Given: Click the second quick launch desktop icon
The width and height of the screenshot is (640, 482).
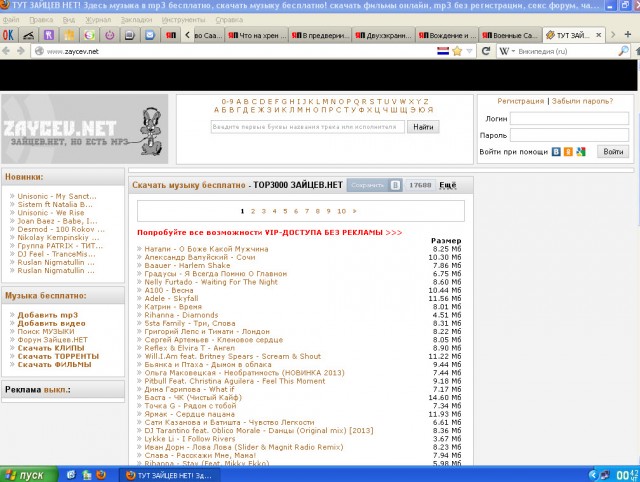Looking at the screenshot, I should click(87, 475).
